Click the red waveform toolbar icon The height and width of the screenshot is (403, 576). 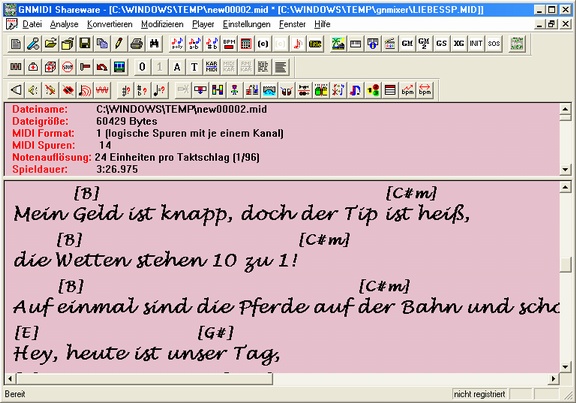point(102,90)
